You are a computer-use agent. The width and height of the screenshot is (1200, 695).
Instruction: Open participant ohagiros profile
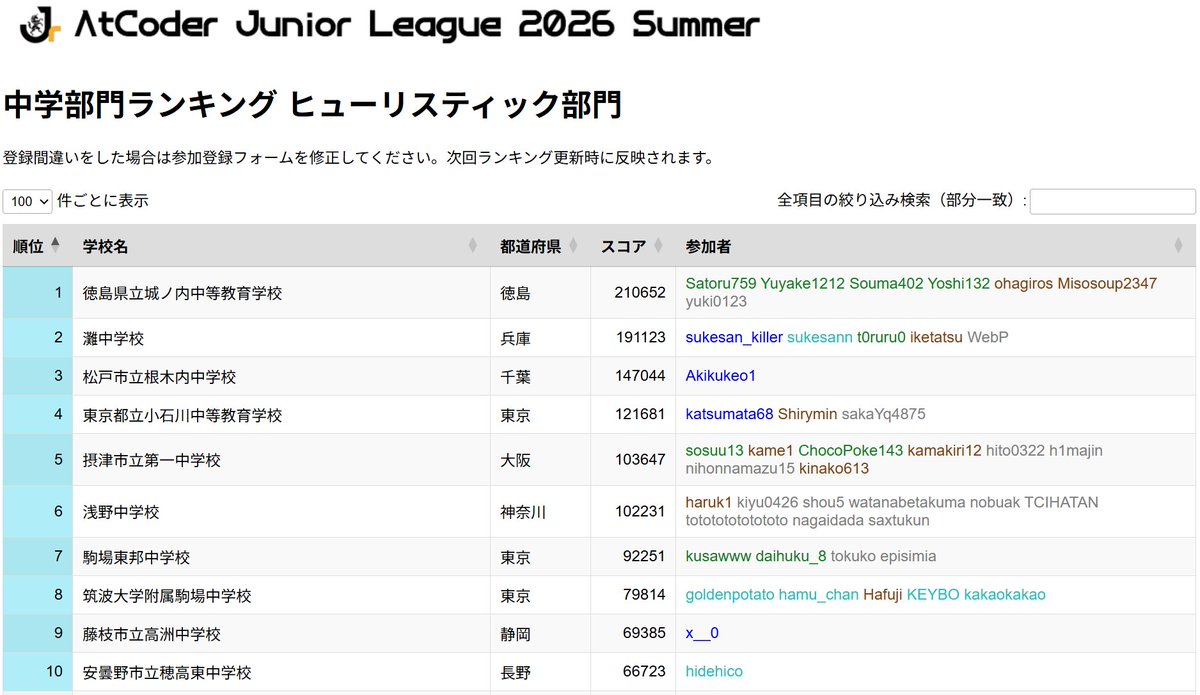(1024, 283)
